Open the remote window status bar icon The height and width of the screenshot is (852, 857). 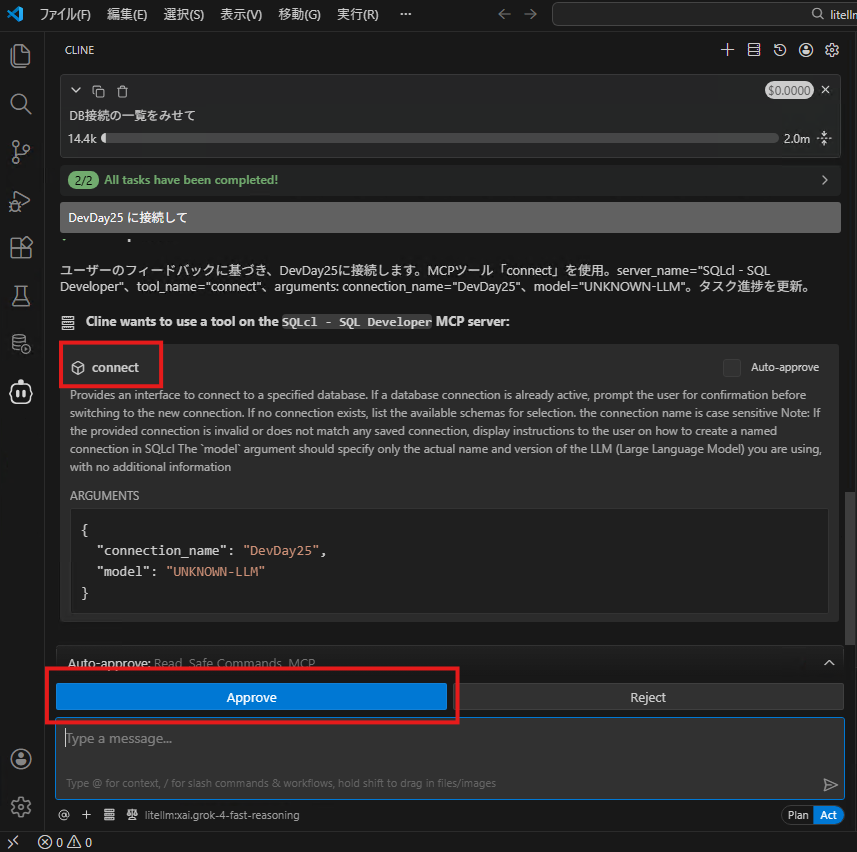pyautogui.click(x=13, y=842)
